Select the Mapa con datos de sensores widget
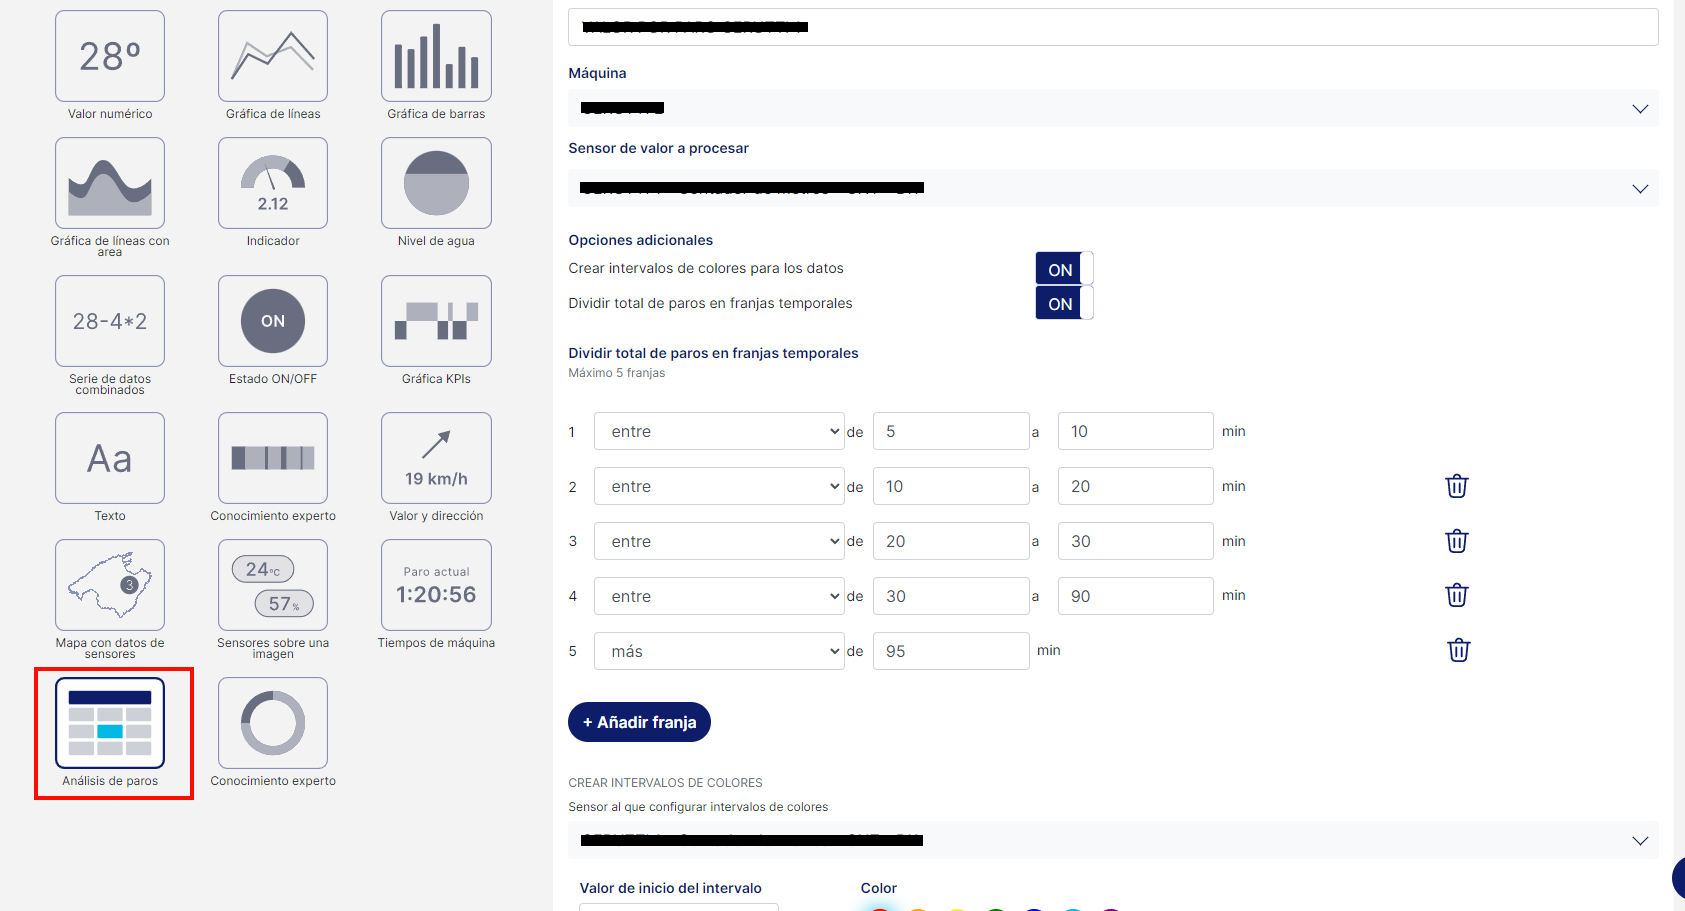1685x911 pixels. [x=110, y=585]
